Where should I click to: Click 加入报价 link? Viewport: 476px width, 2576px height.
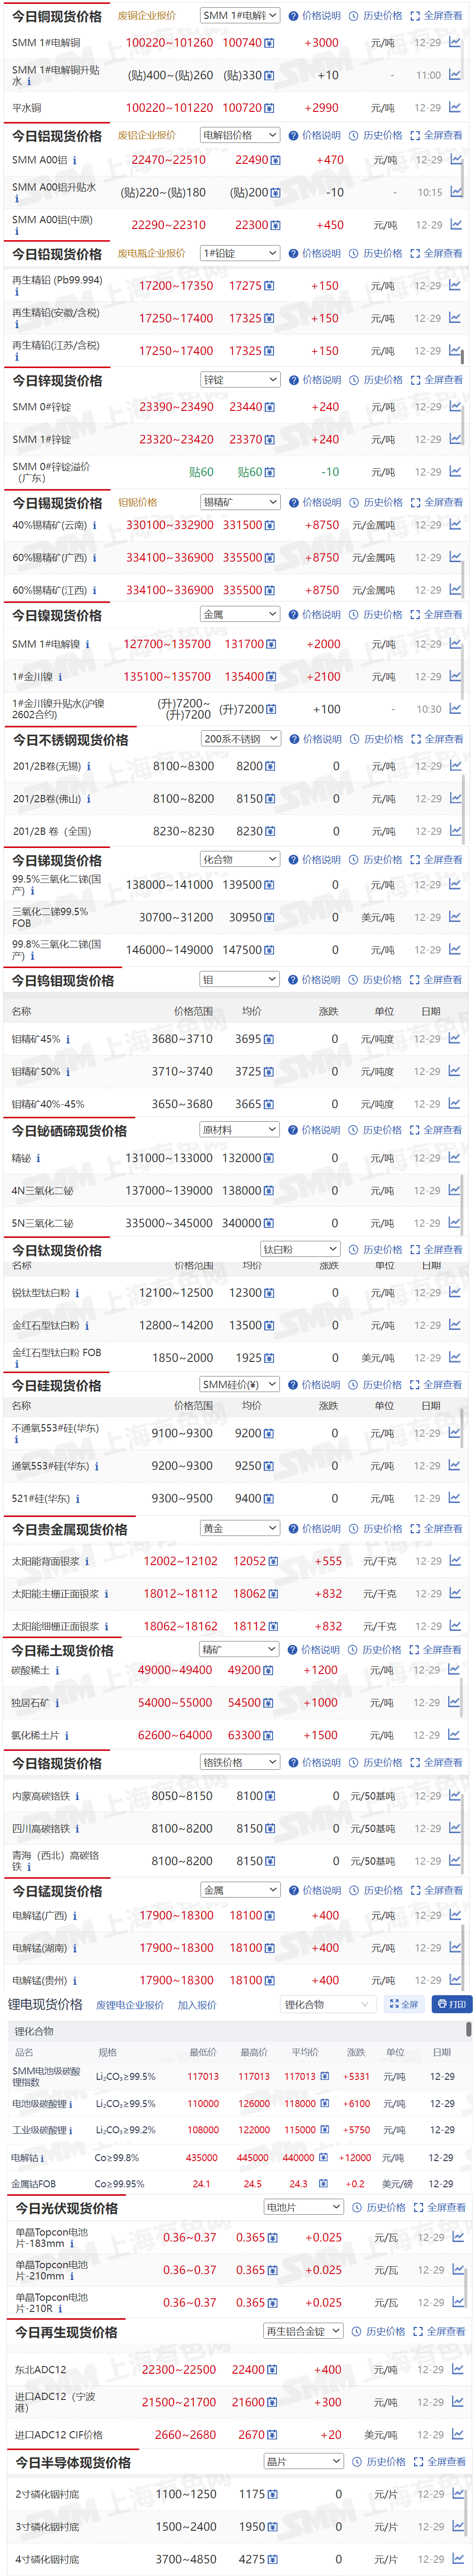coord(197,2005)
